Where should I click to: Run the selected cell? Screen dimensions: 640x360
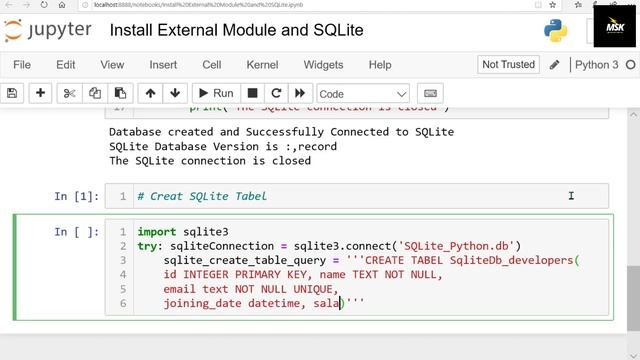tap(216, 93)
